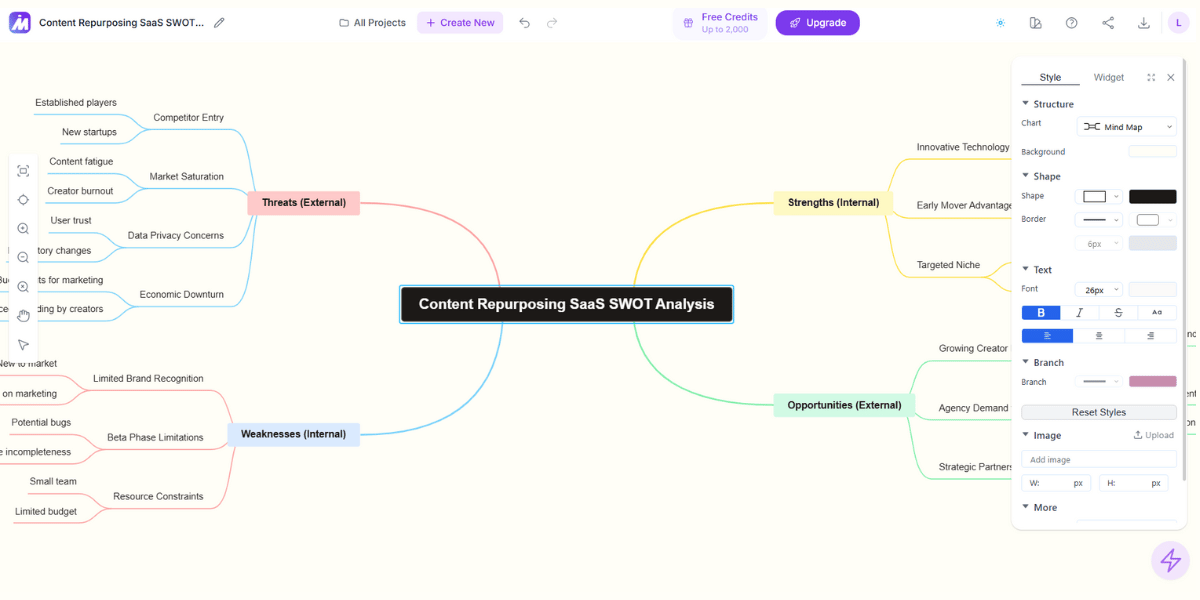
Task: Reset zoom with the magnifier X icon
Action: (23, 287)
